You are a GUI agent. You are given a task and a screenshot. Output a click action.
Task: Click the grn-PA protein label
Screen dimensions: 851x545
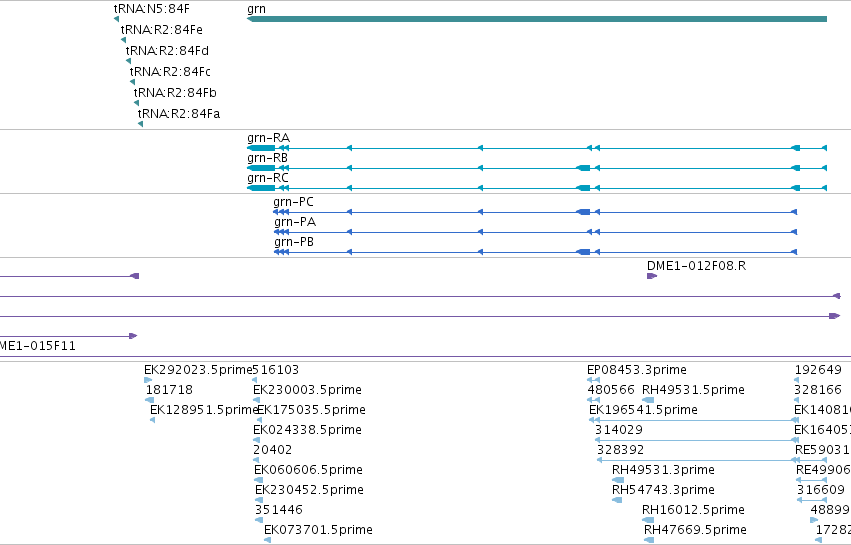[295, 221]
